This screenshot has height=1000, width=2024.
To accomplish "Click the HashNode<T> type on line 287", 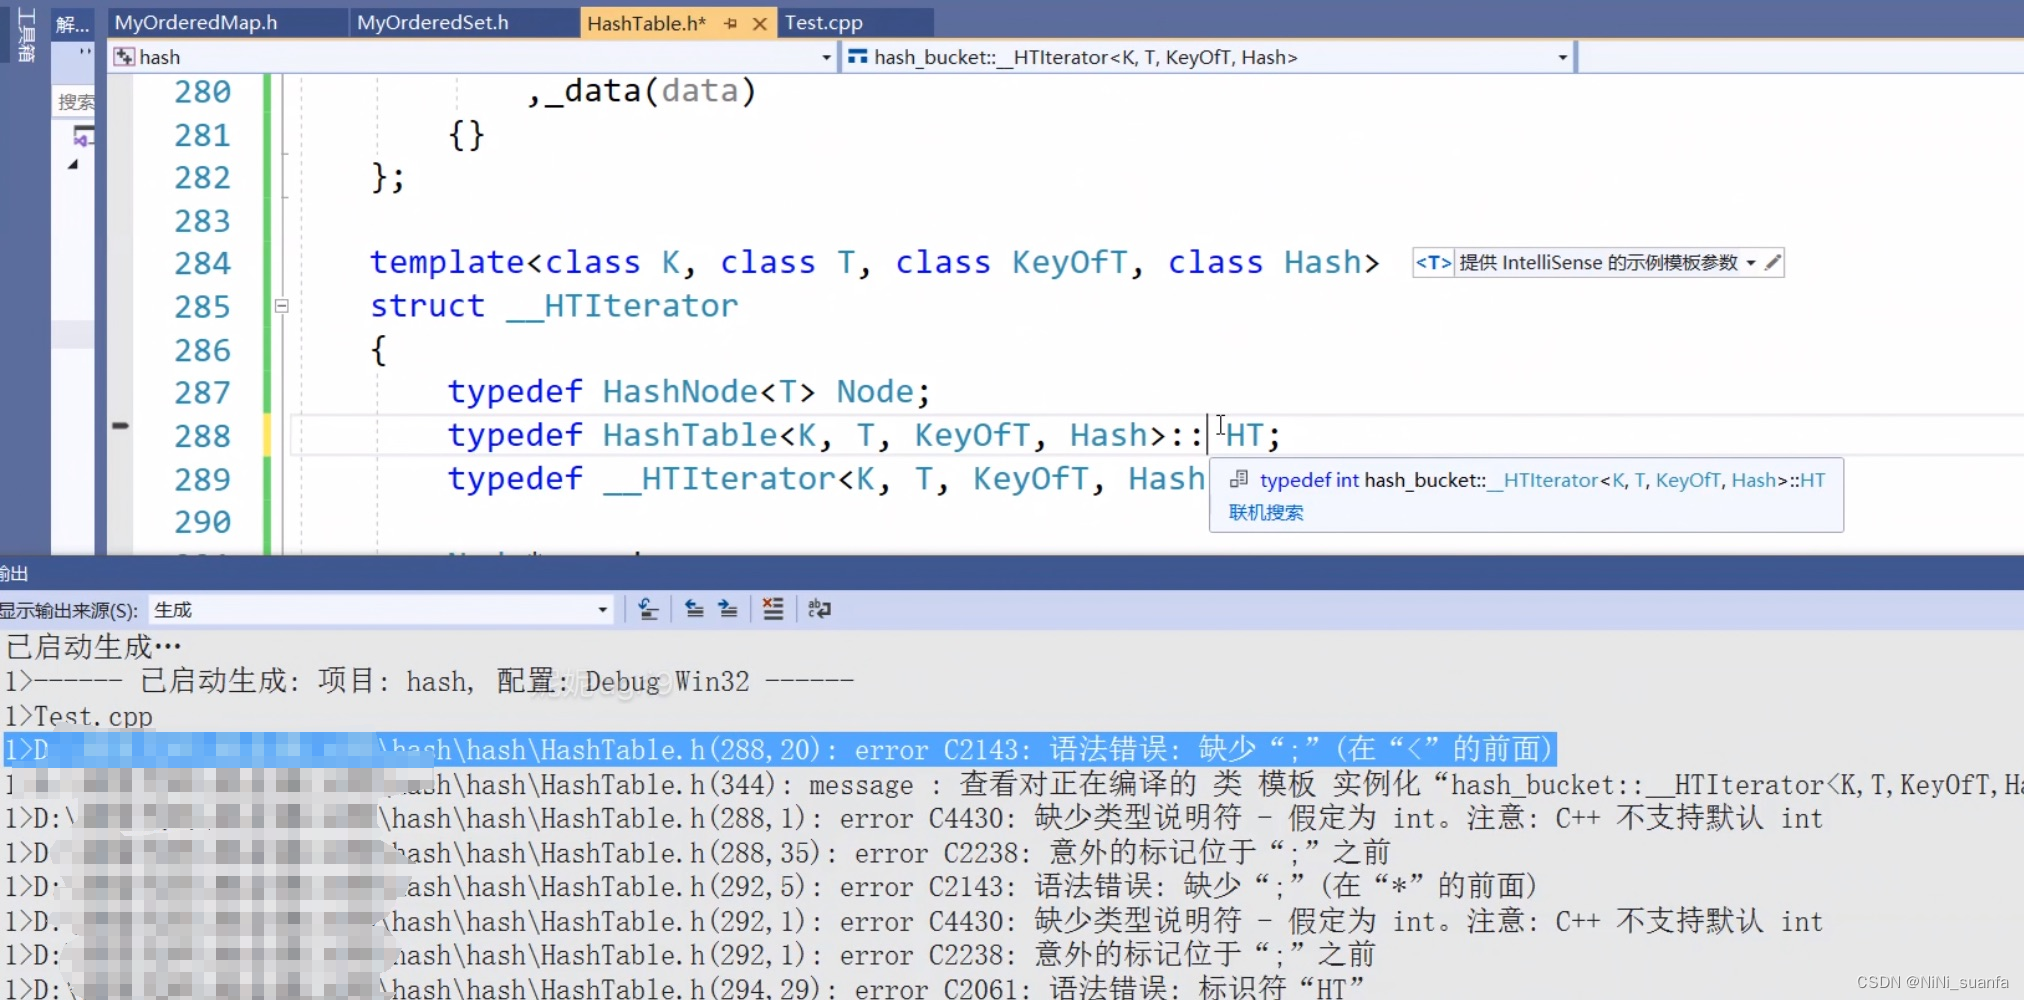I will point(709,392).
